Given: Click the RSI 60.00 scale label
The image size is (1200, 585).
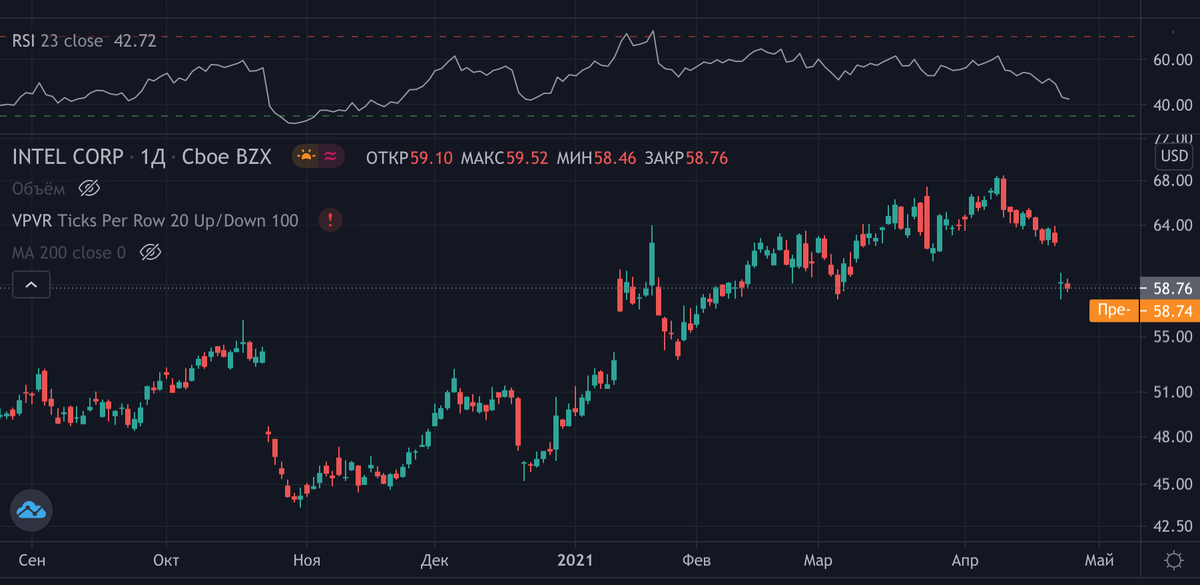Looking at the screenshot, I should coord(1173,60).
